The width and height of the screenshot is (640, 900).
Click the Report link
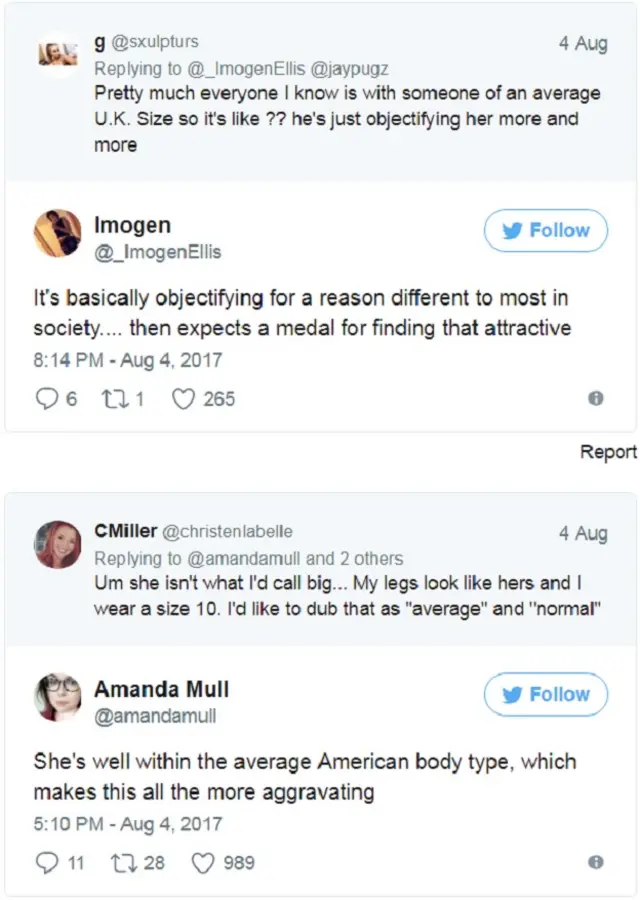[x=608, y=452]
